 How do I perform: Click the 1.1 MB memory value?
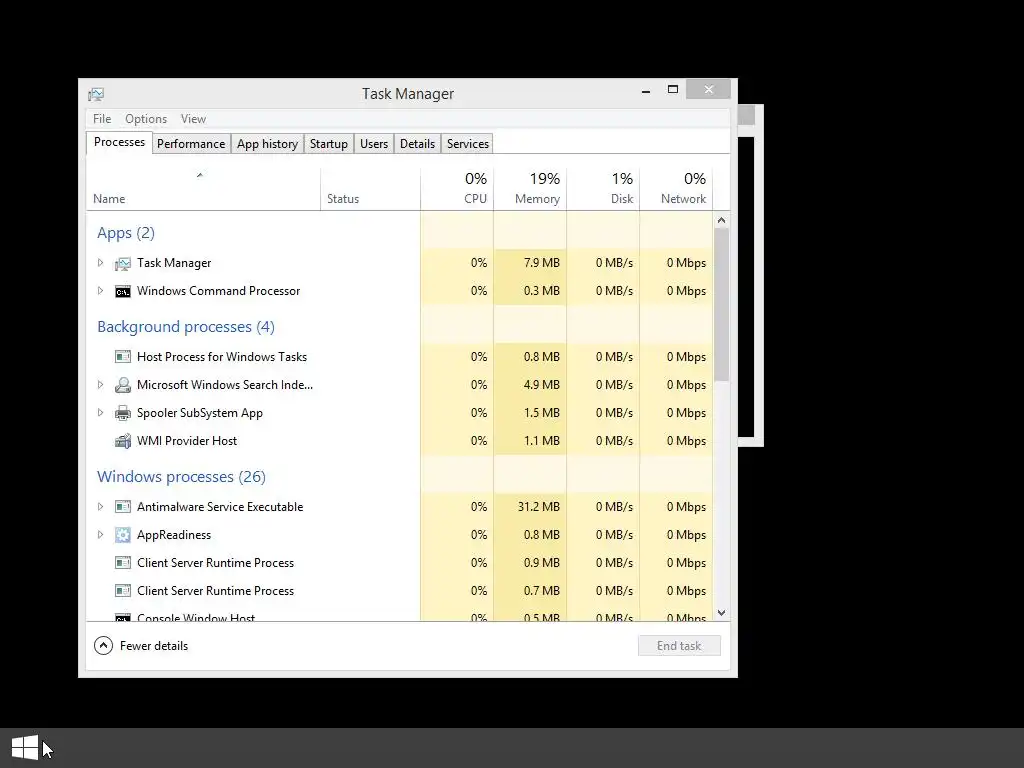pyautogui.click(x=541, y=441)
